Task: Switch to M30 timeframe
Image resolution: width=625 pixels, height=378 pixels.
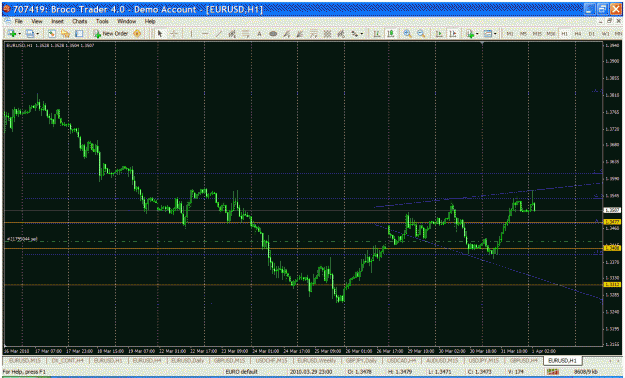Action: point(551,34)
